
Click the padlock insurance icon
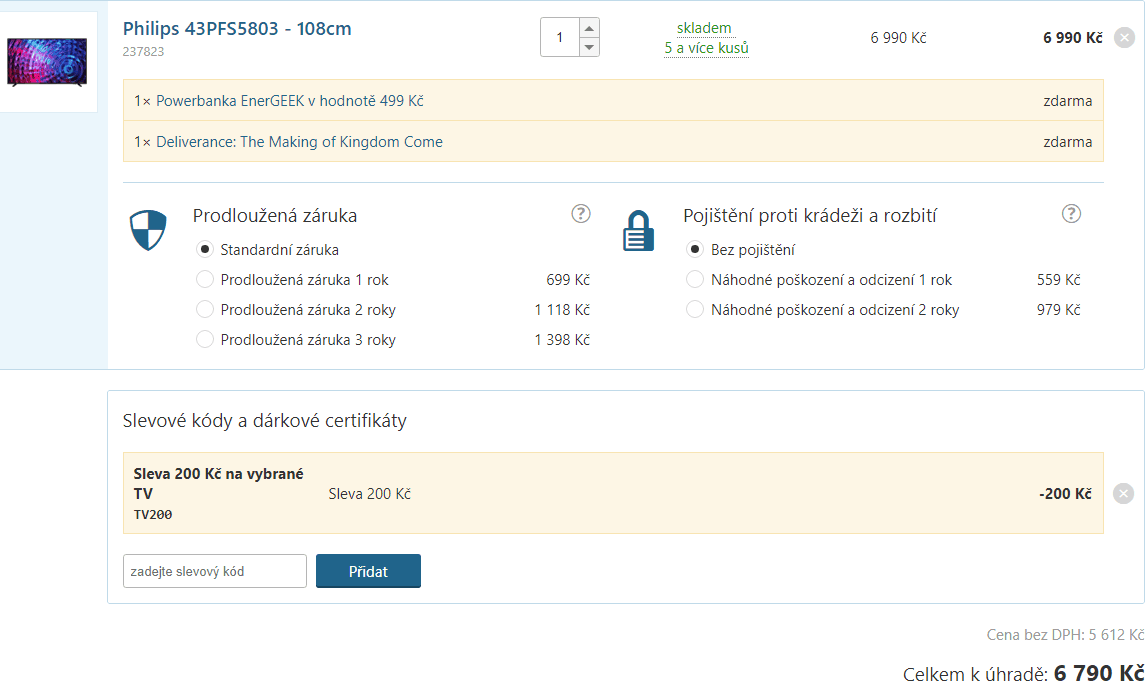pyautogui.click(x=638, y=231)
